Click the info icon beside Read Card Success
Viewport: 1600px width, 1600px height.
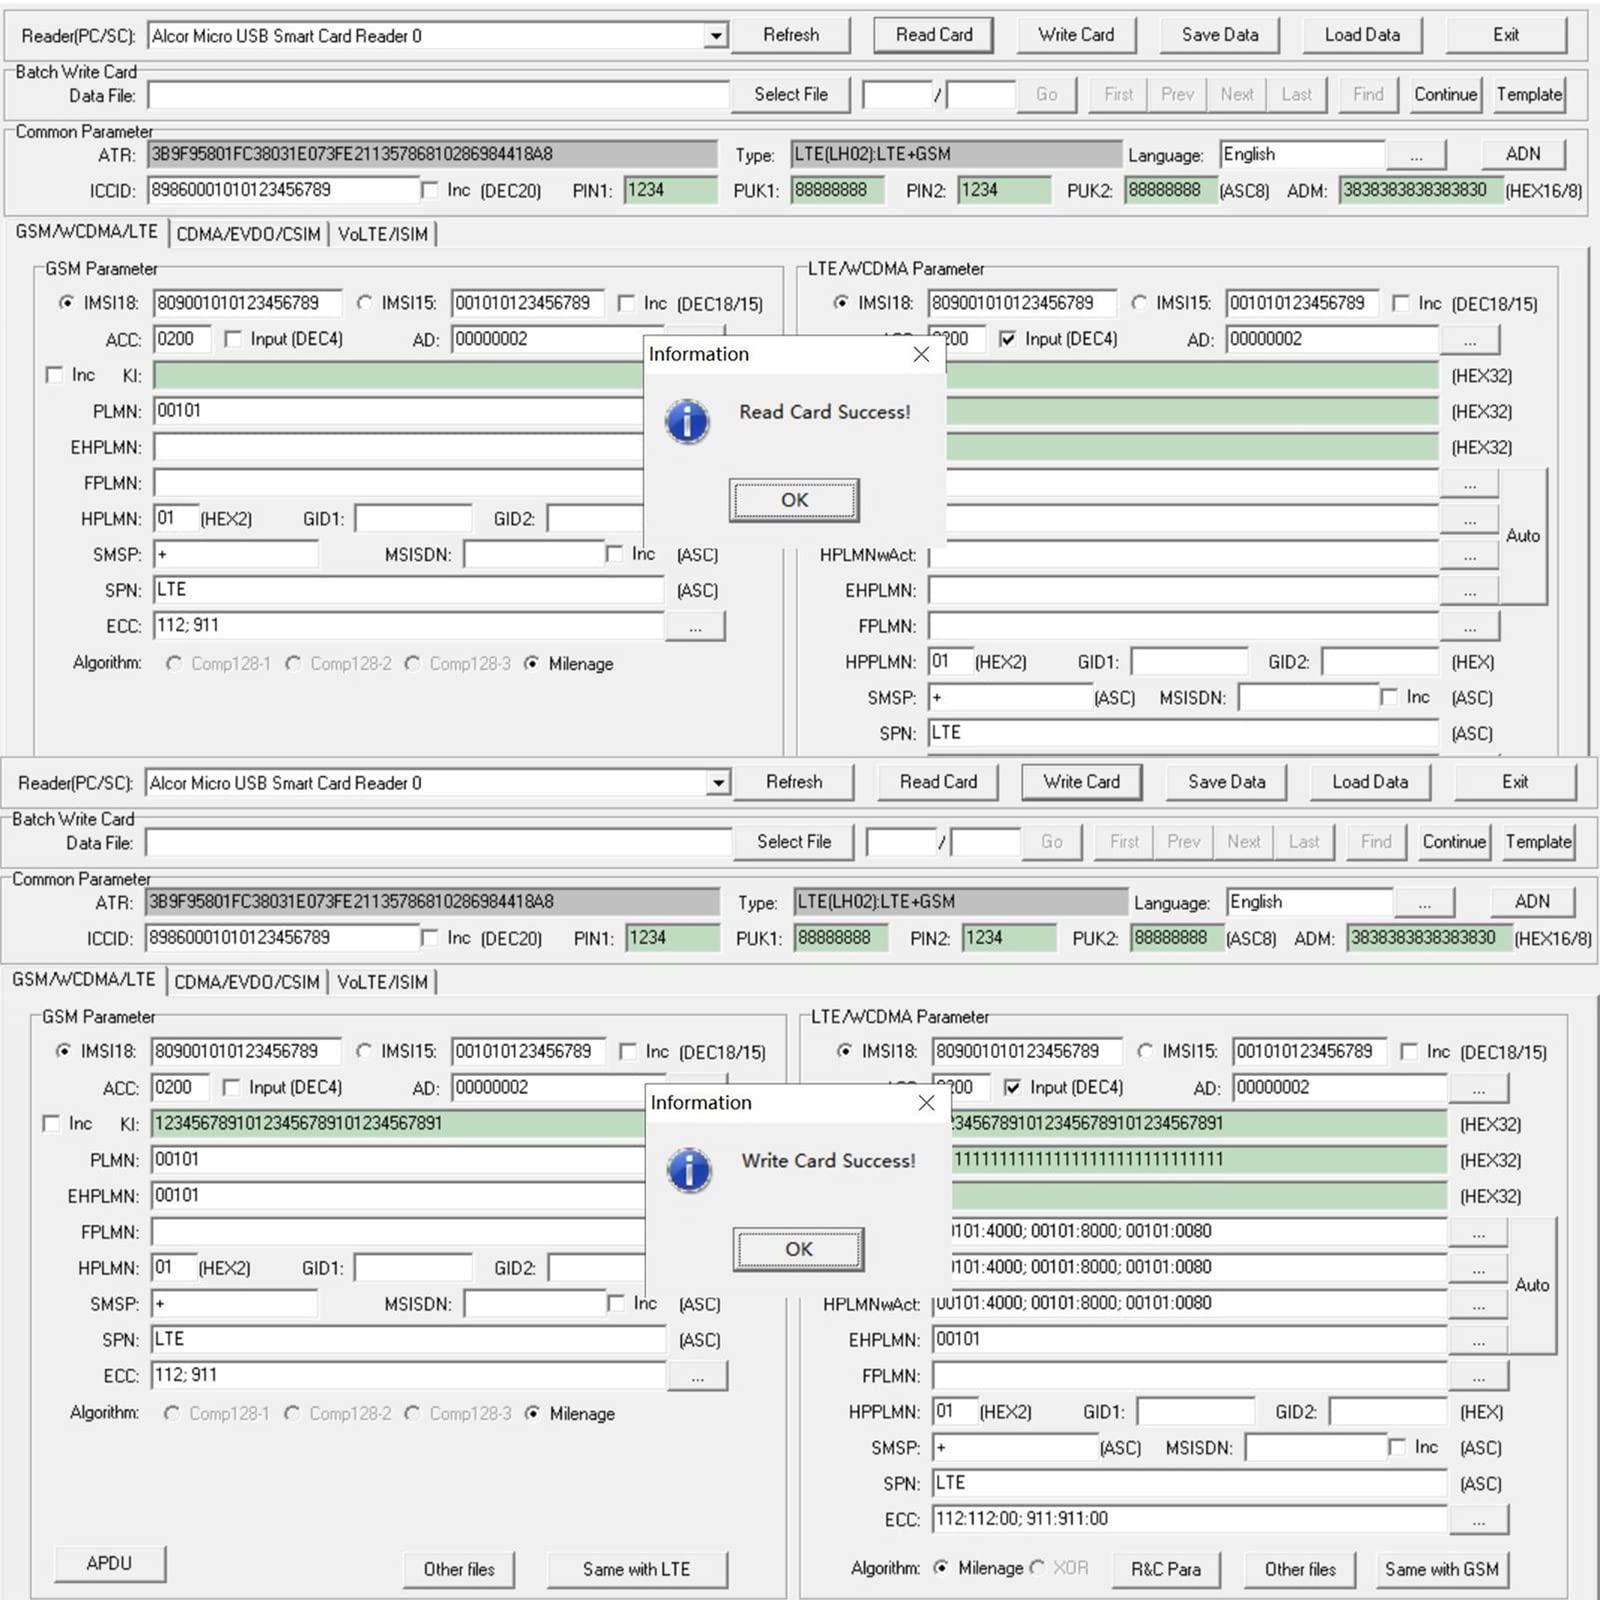point(687,422)
